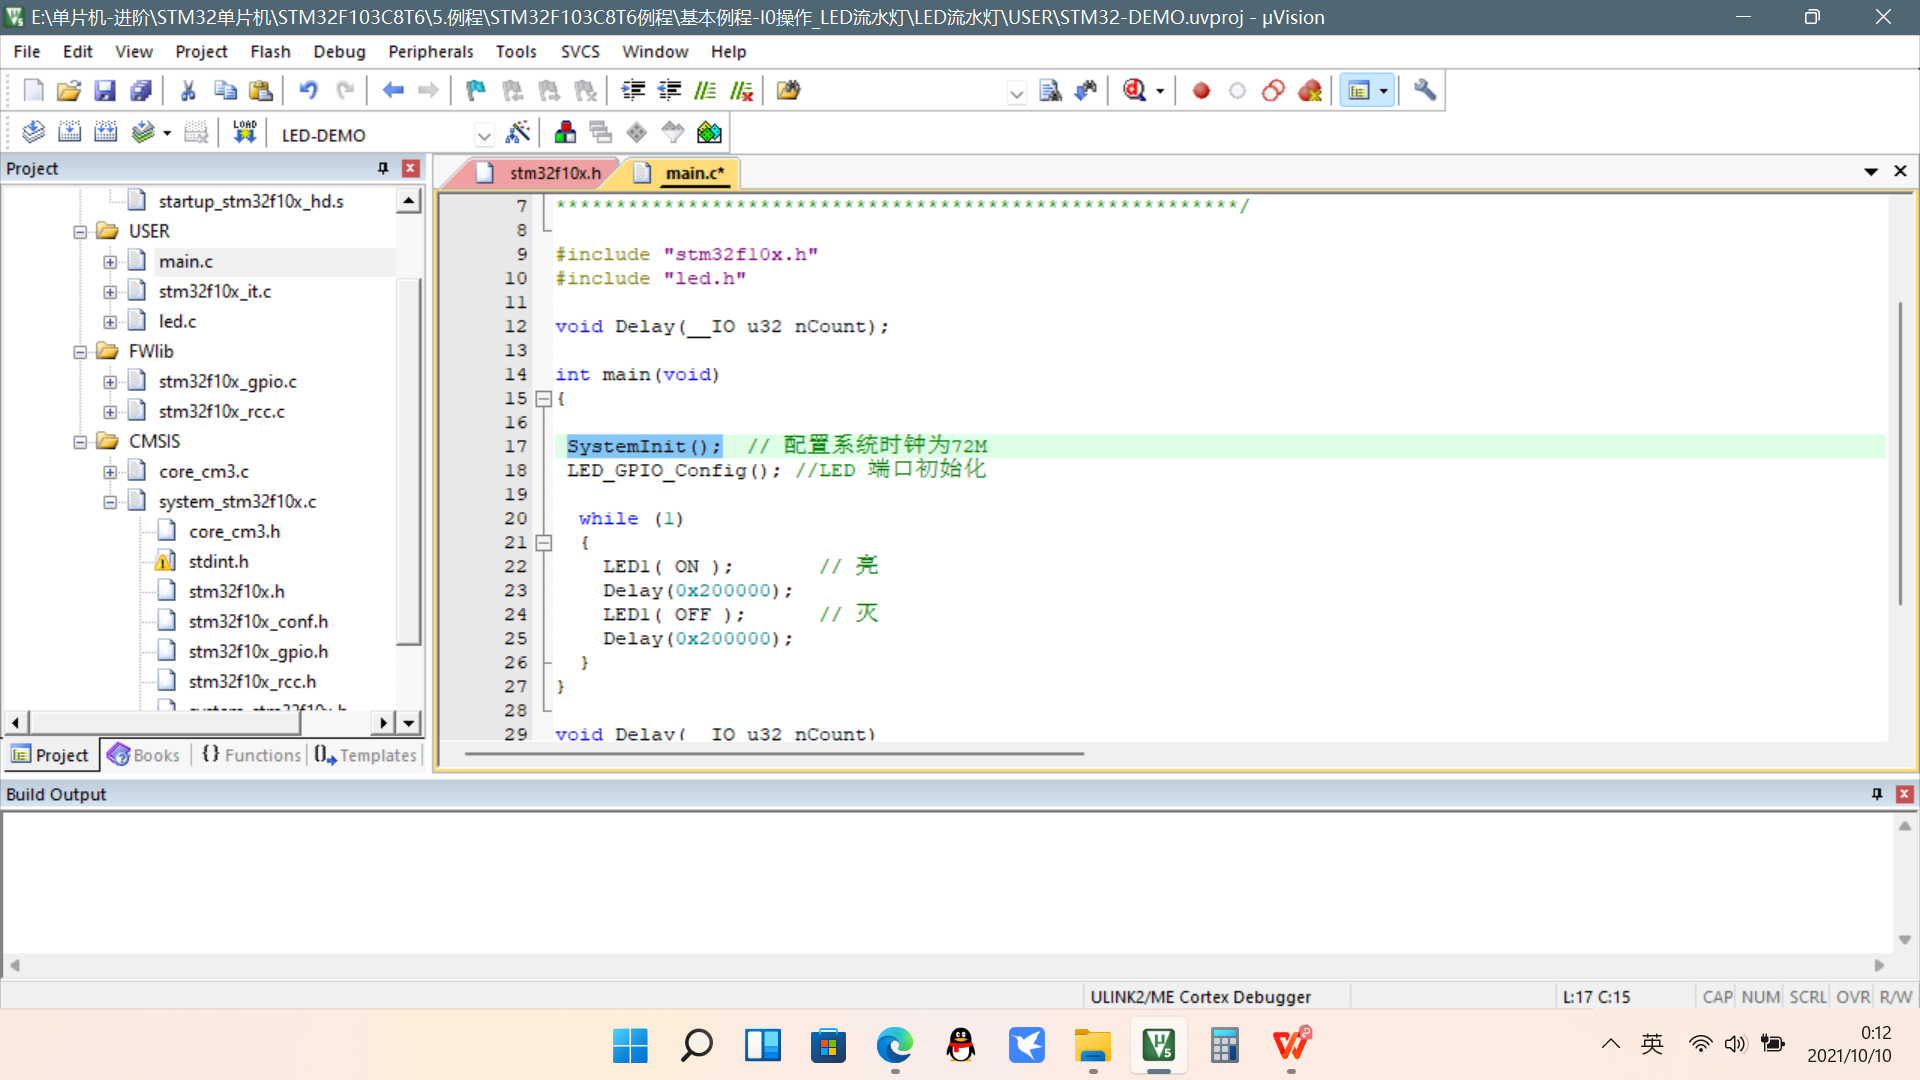Download code to flash memory with LOAD
This screenshot has width=1920, height=1080.
(x=244, y=131)
